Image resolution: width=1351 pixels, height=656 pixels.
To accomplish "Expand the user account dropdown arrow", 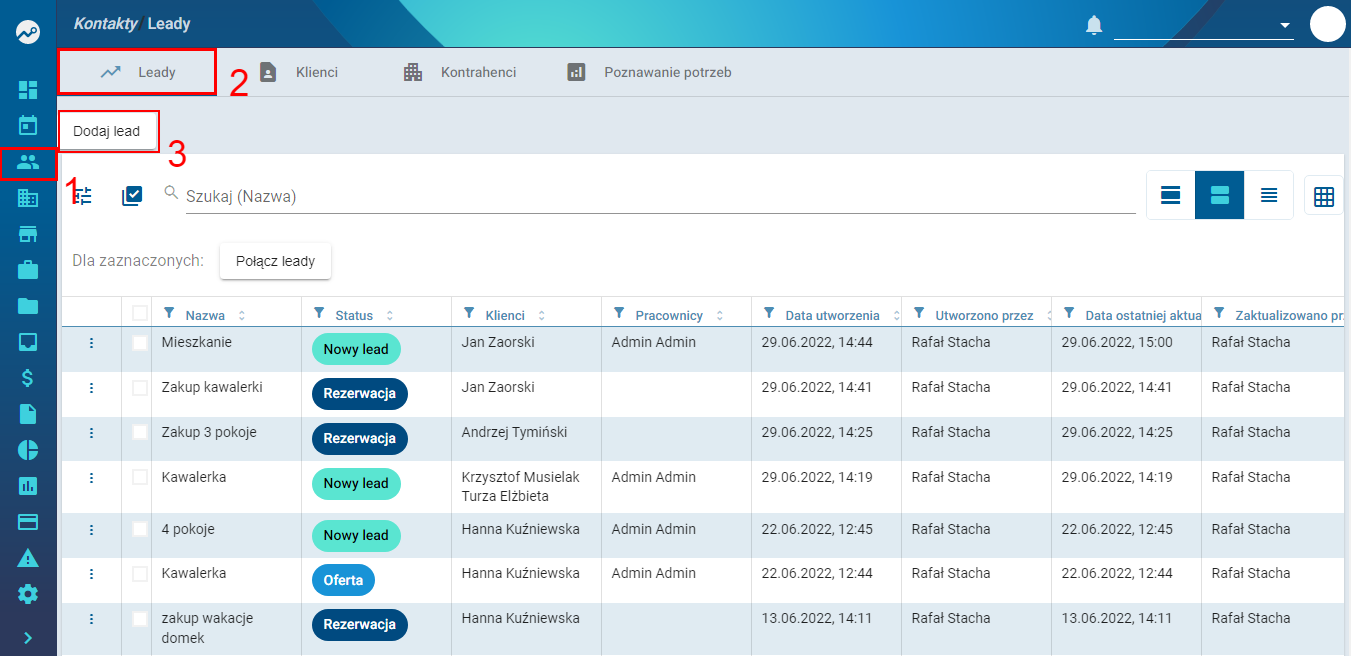I will point(1285,26).
